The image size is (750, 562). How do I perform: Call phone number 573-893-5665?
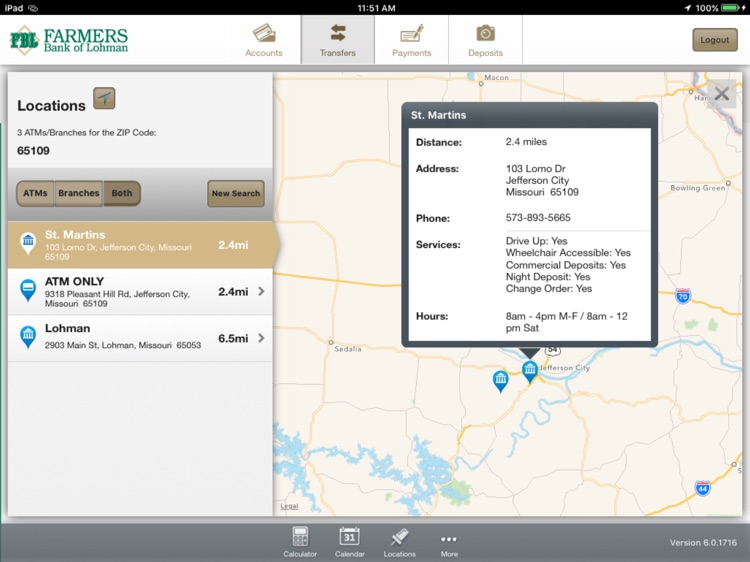(538, 218)
